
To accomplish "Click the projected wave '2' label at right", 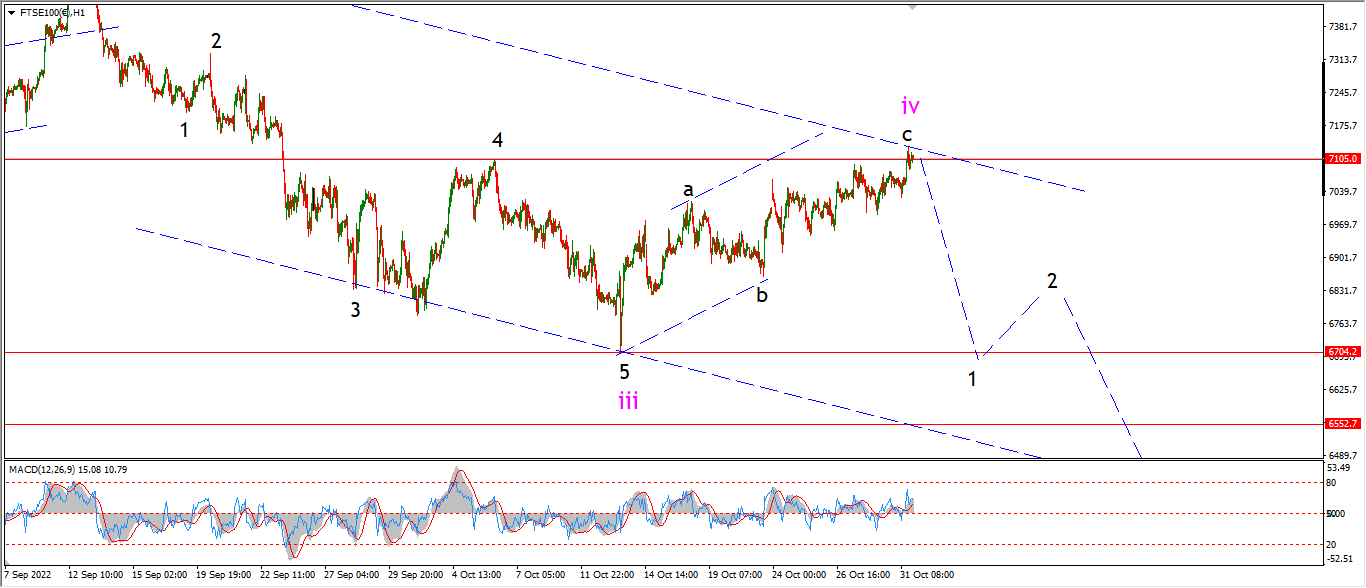I will [1052, 281].
